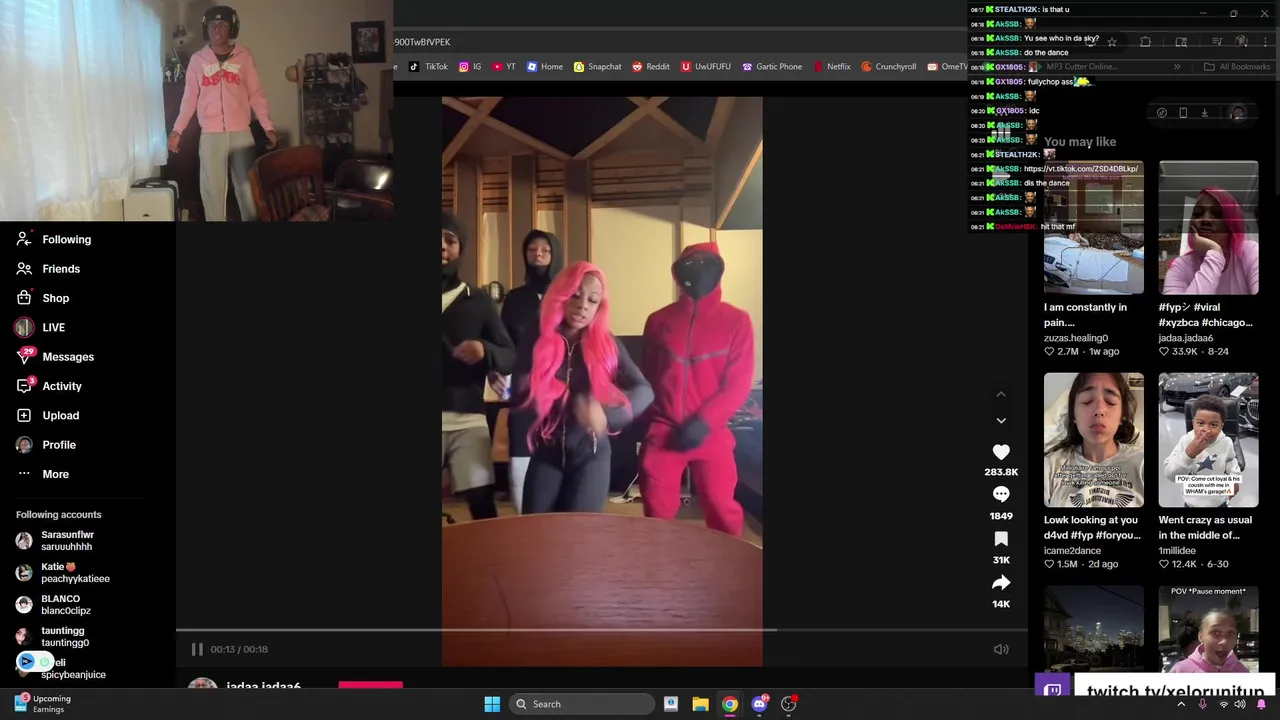Open the Netflix bookmark
This screenshot has height=720, width=1280.
click(832, 67)
